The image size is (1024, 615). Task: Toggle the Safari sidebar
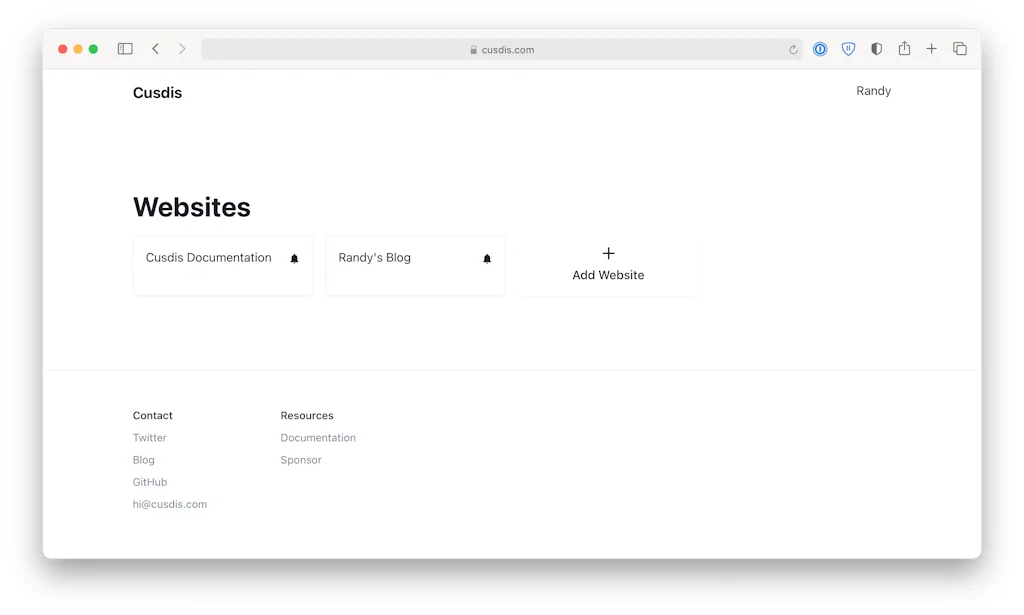pyautogui.click(x=124, y=48)
